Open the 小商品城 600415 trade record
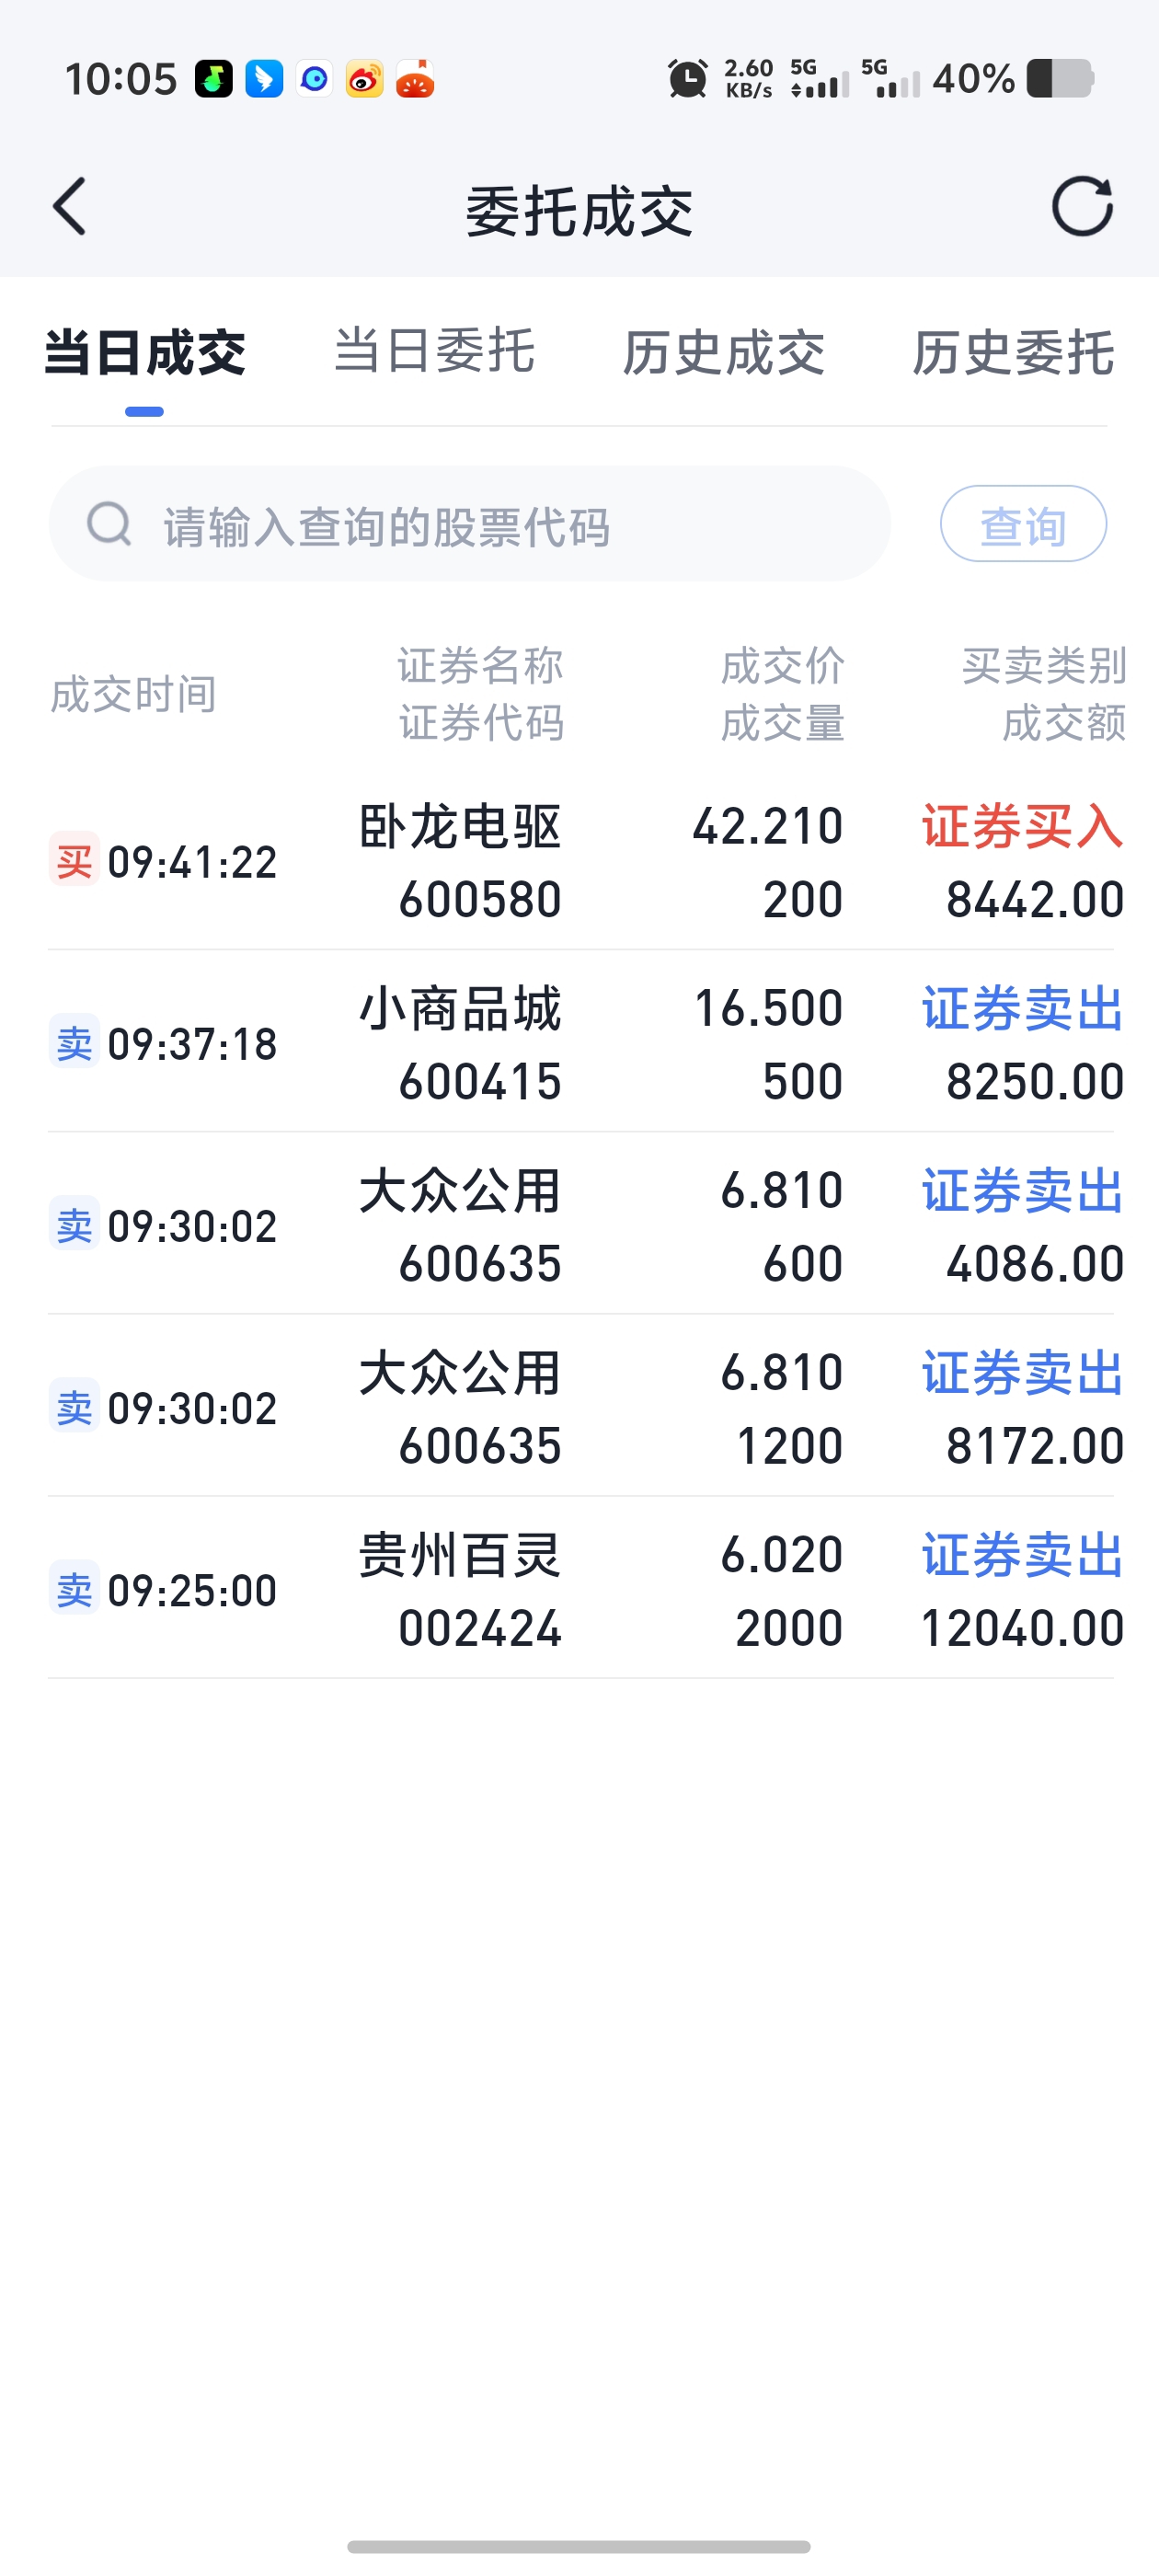 (x=580, y=1044)
